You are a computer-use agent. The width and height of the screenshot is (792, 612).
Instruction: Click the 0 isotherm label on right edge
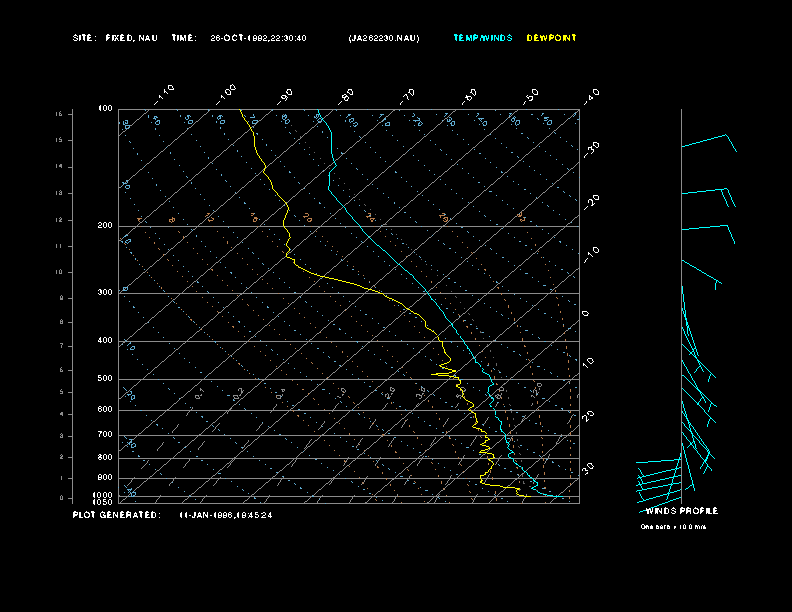pos(586,314)
